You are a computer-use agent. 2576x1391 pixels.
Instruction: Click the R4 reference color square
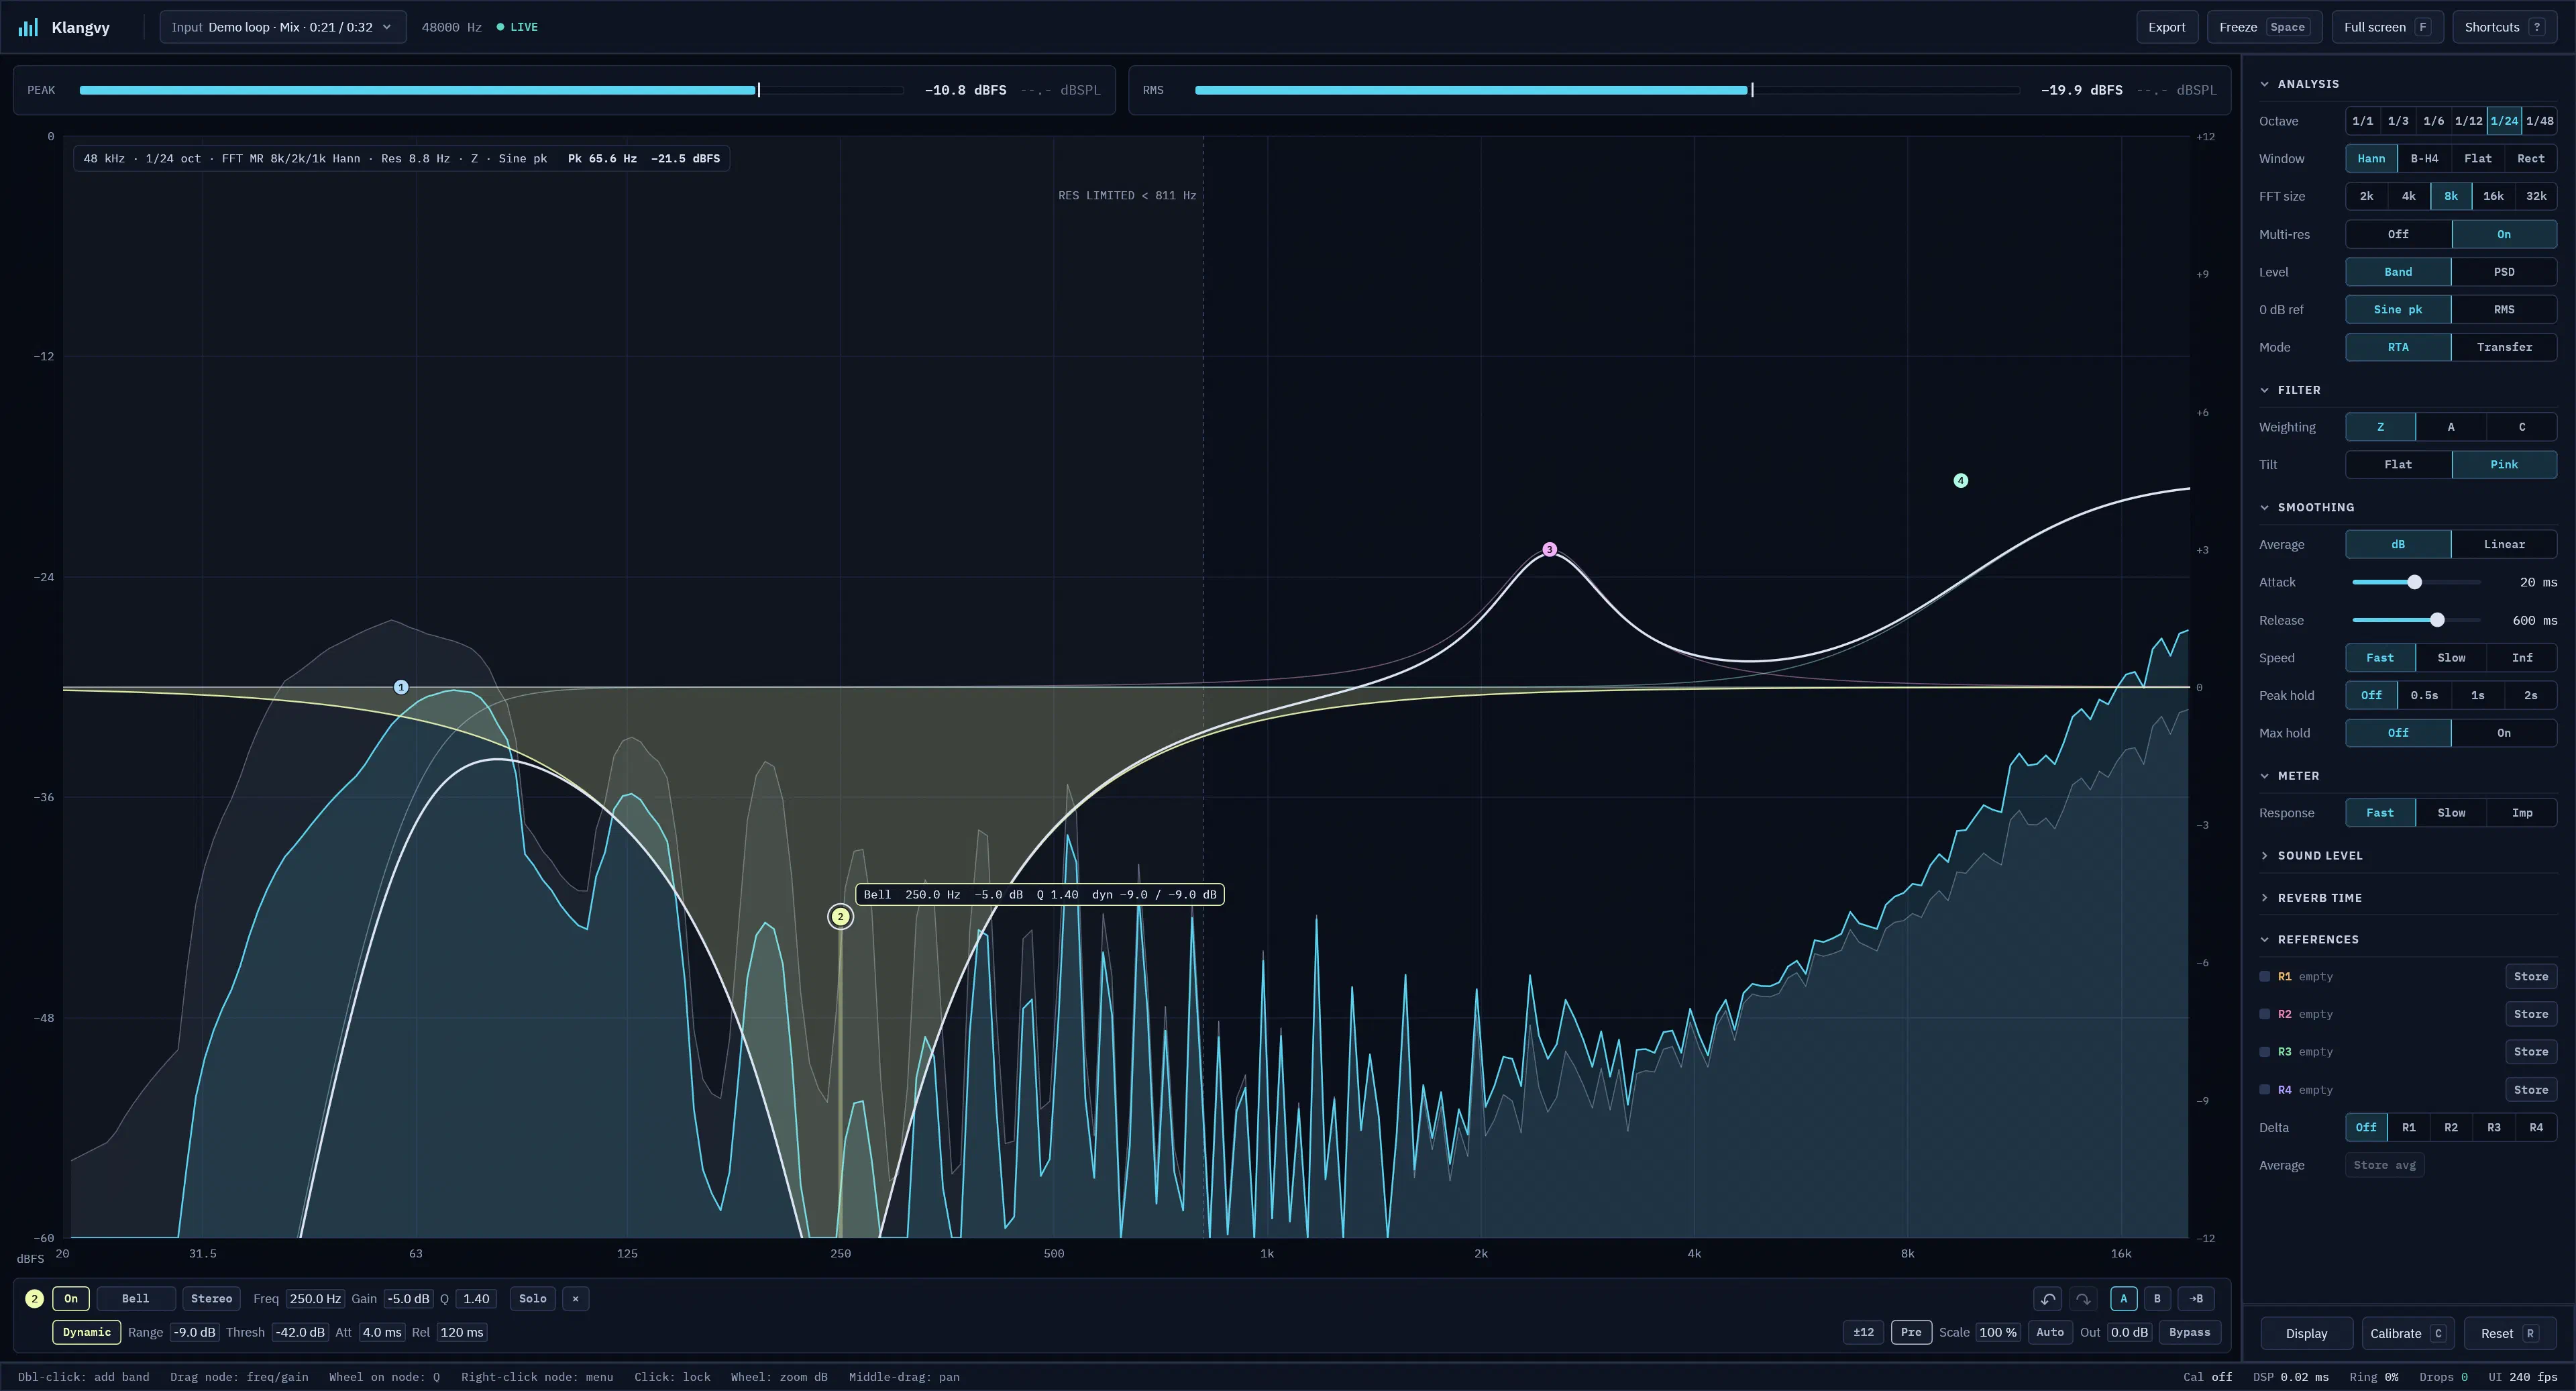(2265, 1090)
